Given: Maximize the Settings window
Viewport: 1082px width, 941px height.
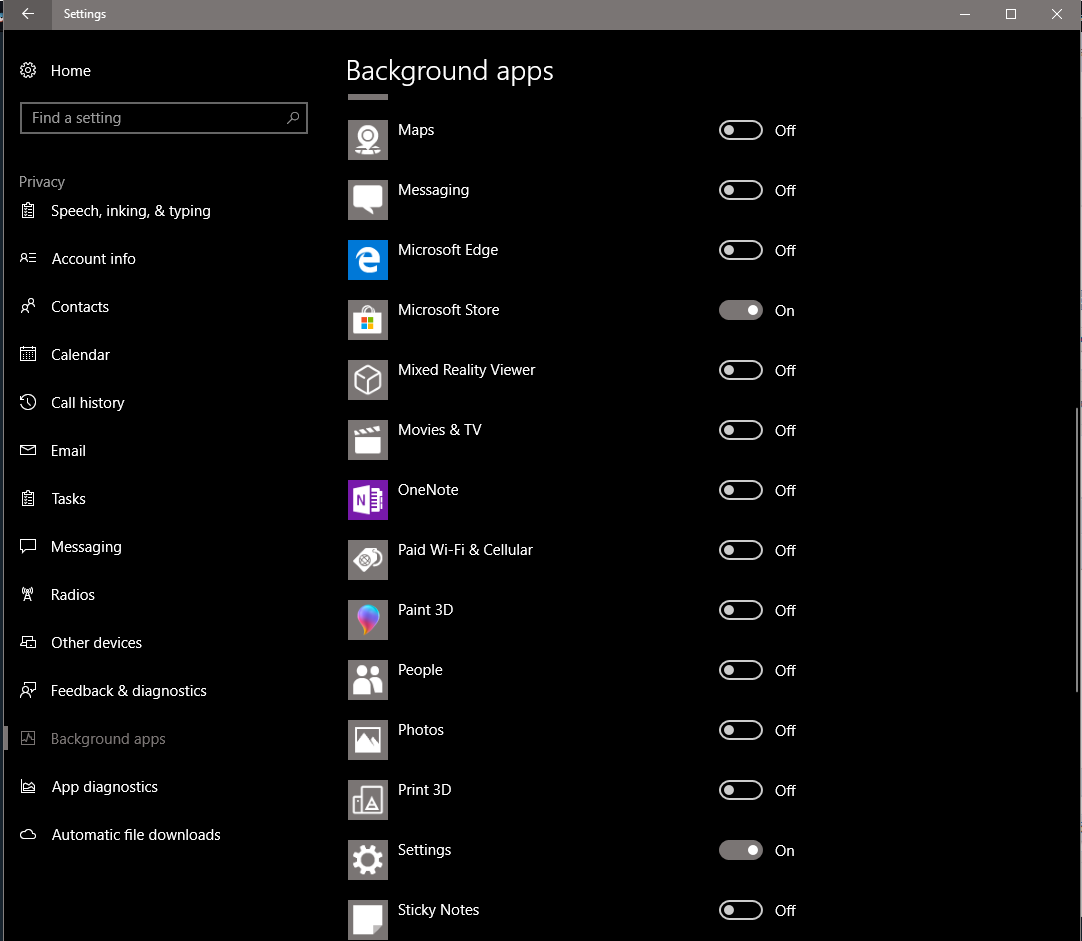Looking at the screenshot, I should tap(1011, 14).
